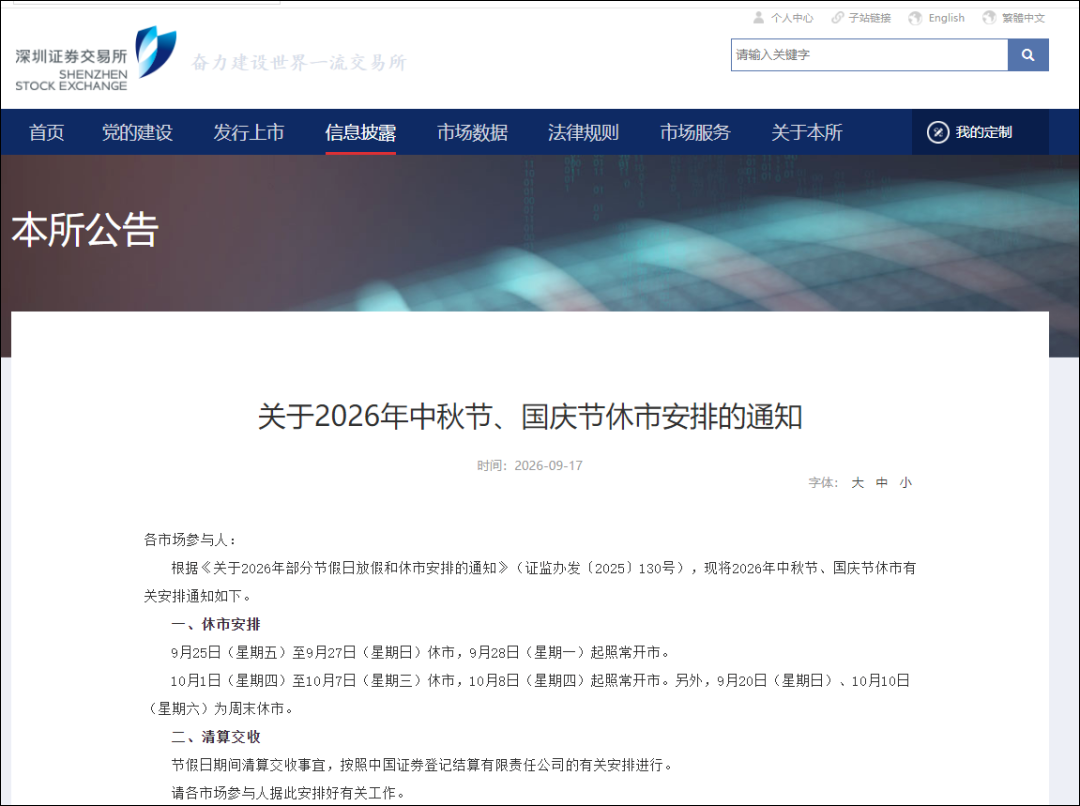This screenshot has width=1080, height=806.
Task: Click the globe icon beside English
Action: pos(915,18)
